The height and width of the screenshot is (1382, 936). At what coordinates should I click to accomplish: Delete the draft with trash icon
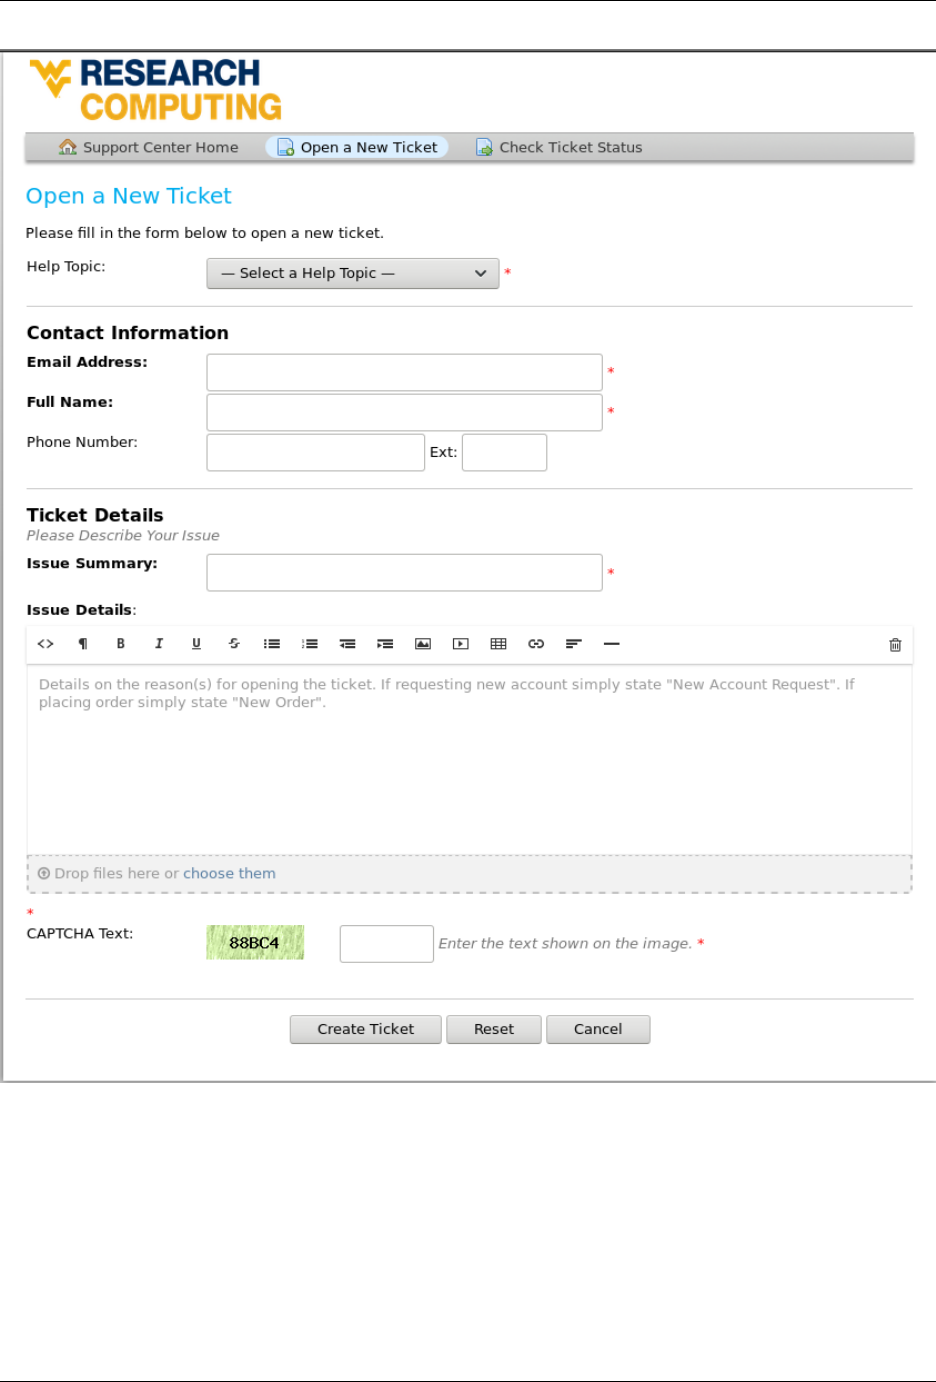click(895, 645)
